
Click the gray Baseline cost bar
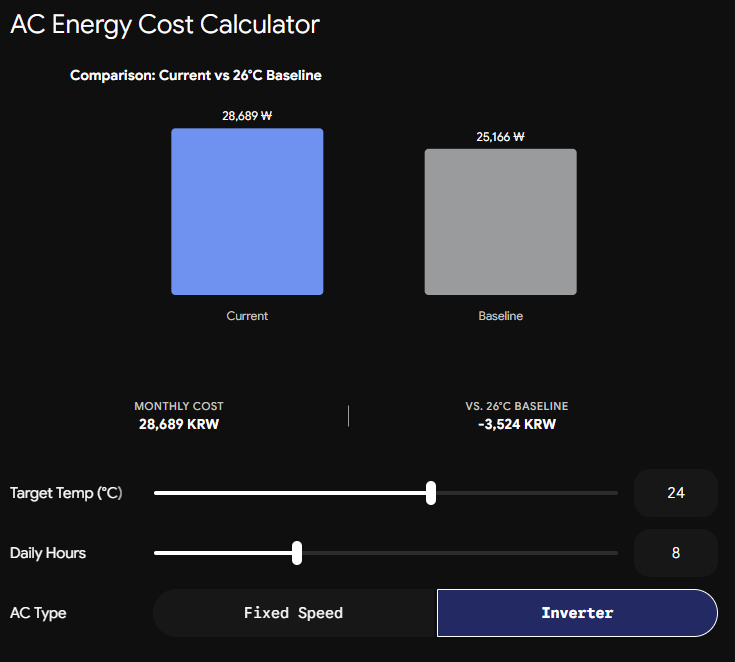[x=501, y=222]
